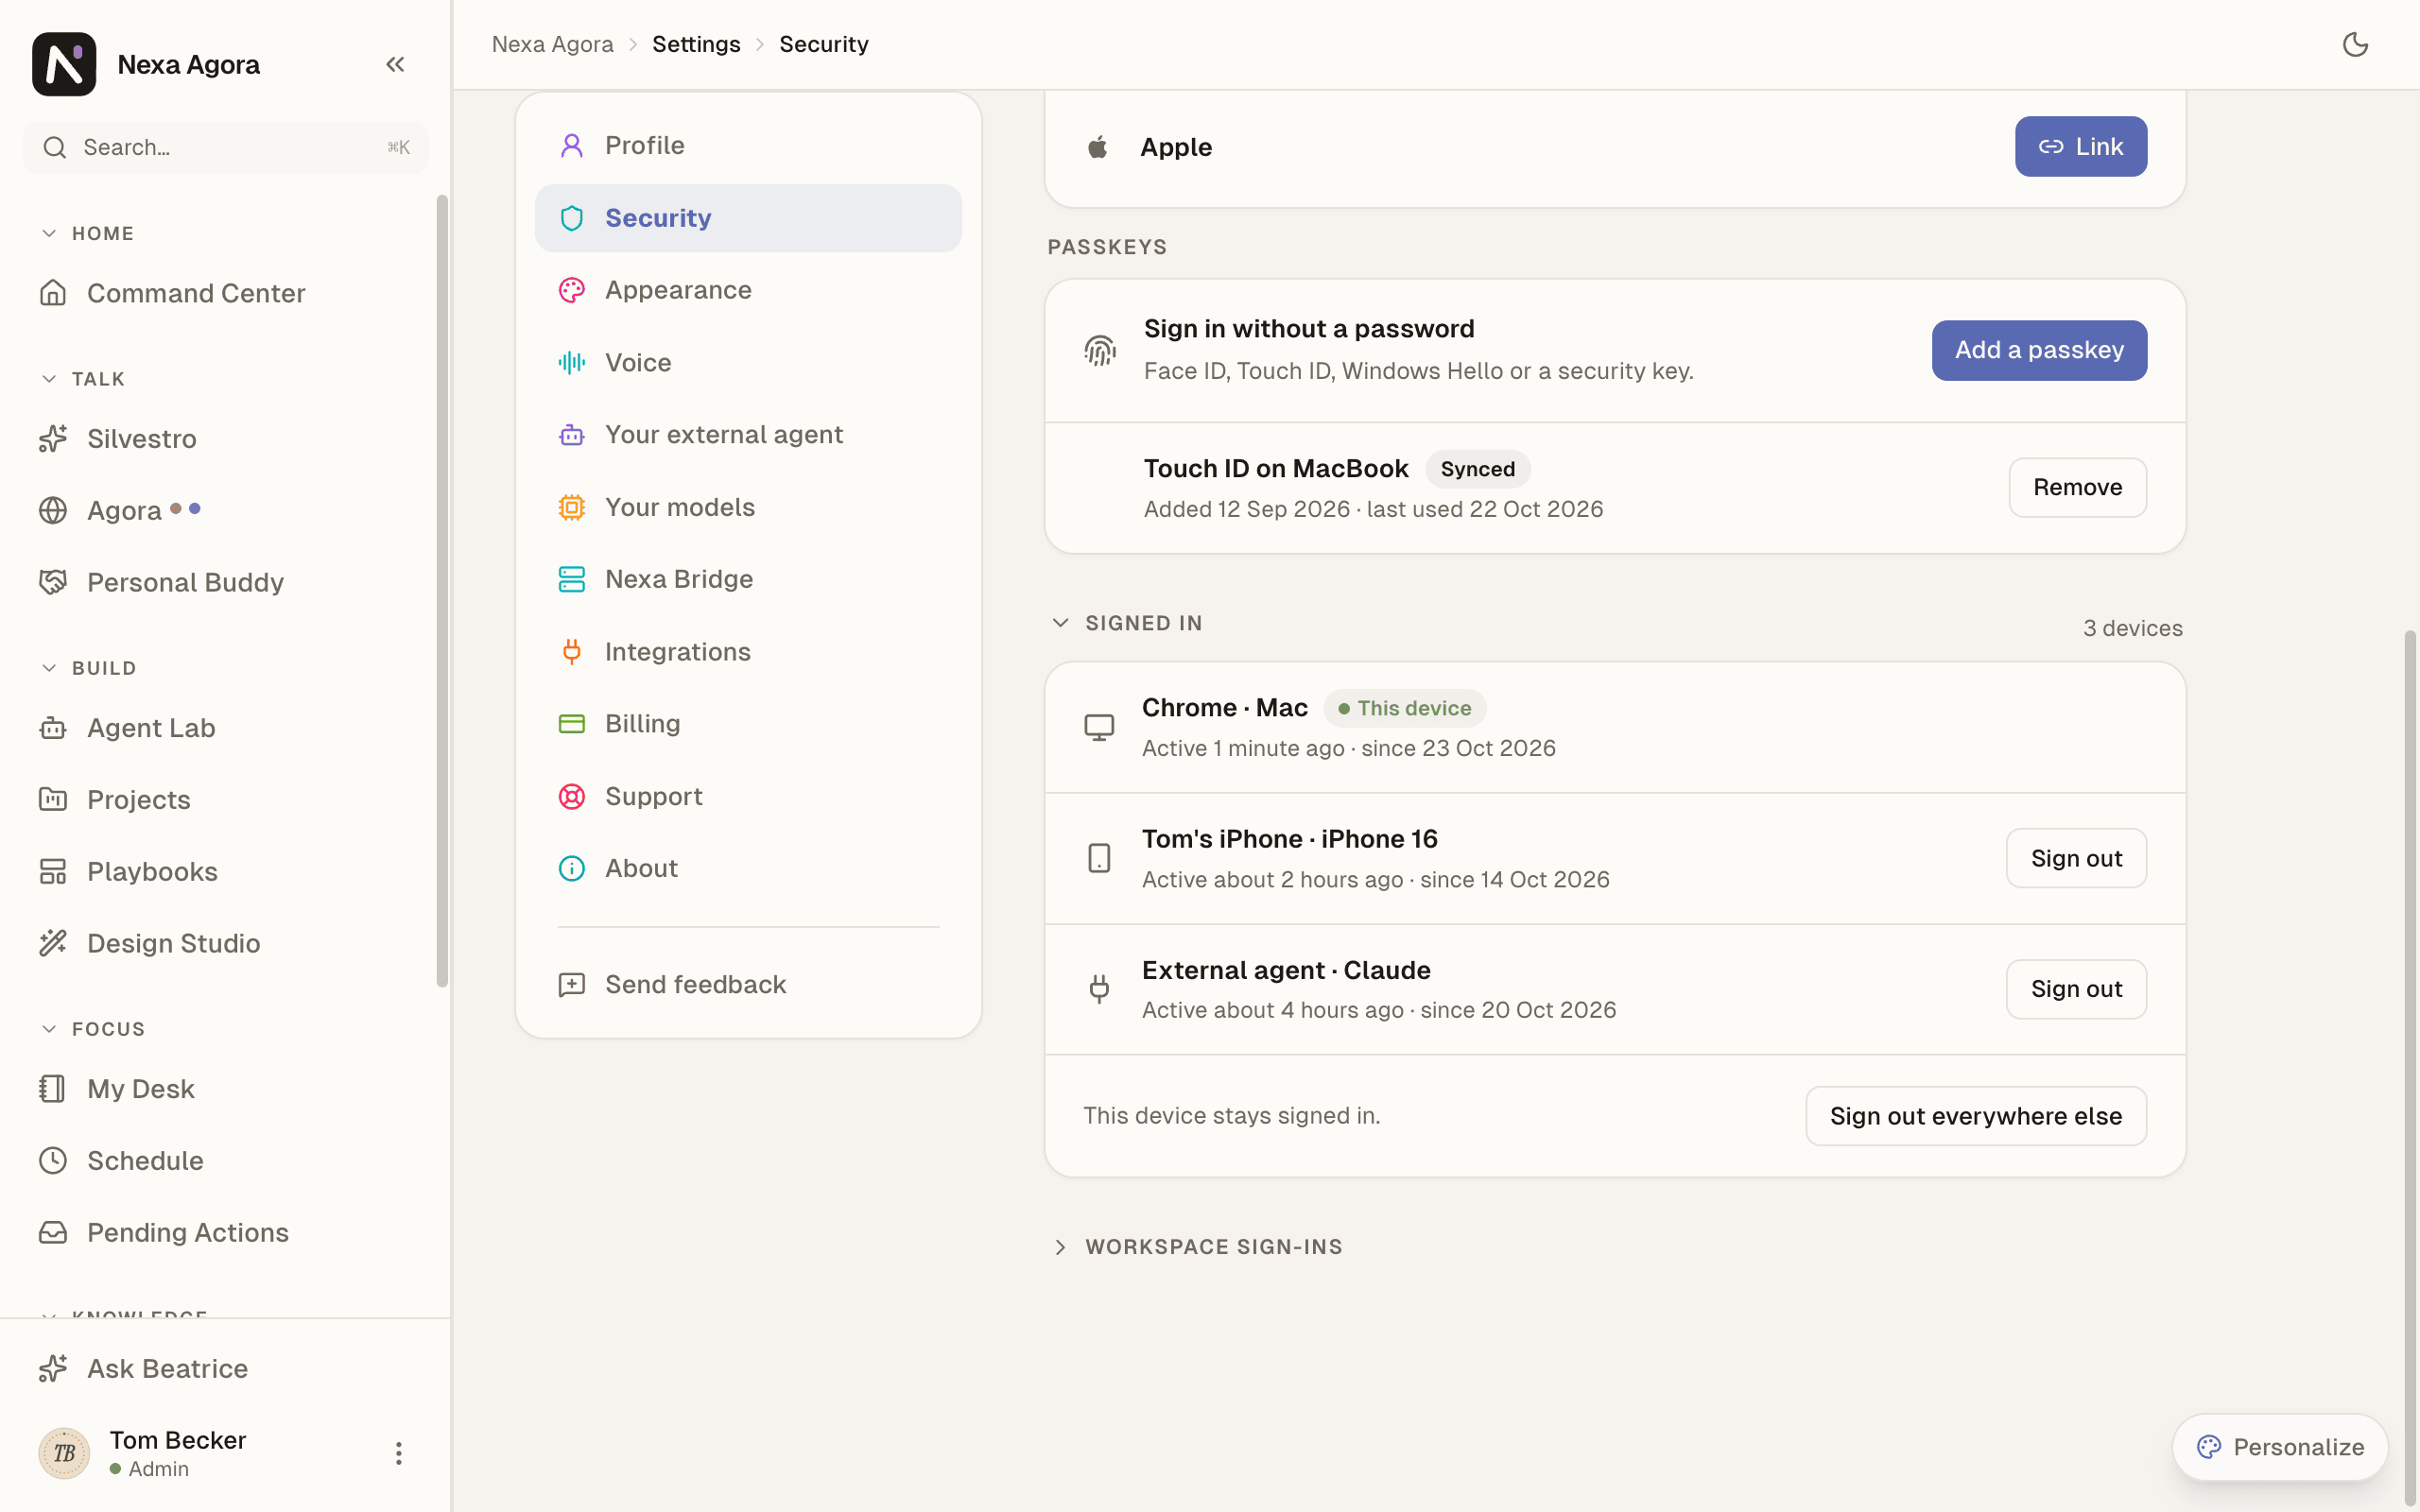The height and width of the screenshot is (1512, 2420).
Task: Click the Synced badge
Action: click(x=1477, y=469)
